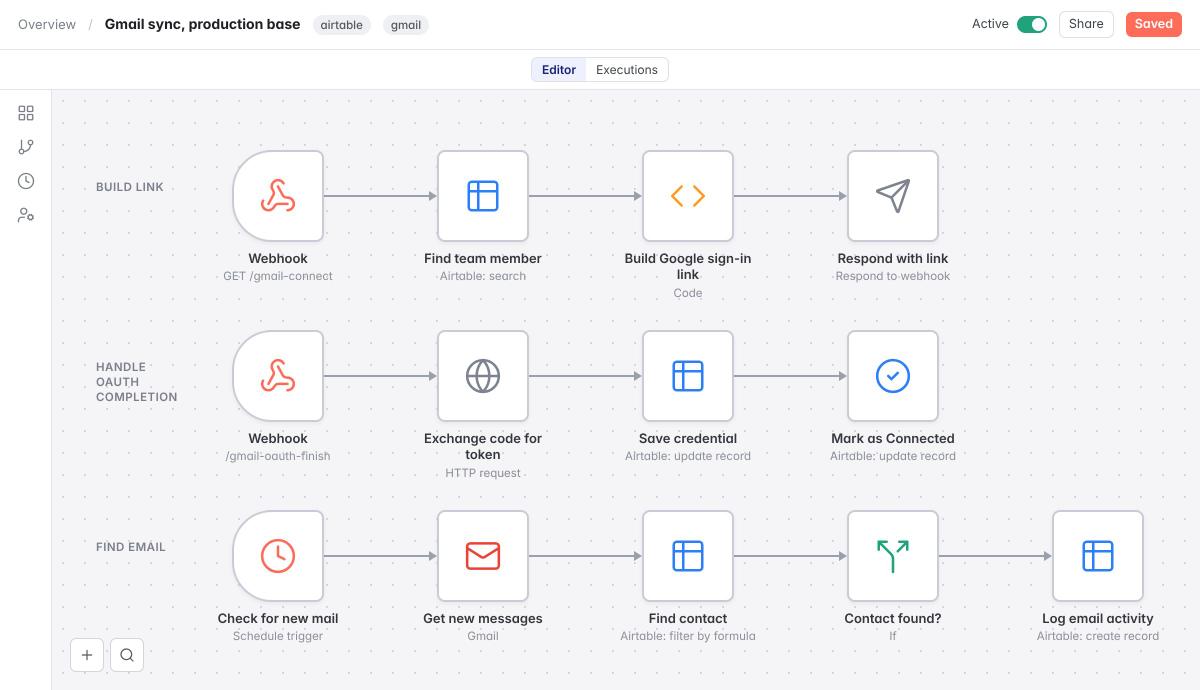Click the workflow title Gmail sync, production base
The height and width of the screenshot is (690, 1200).
(x=202, y=24)
